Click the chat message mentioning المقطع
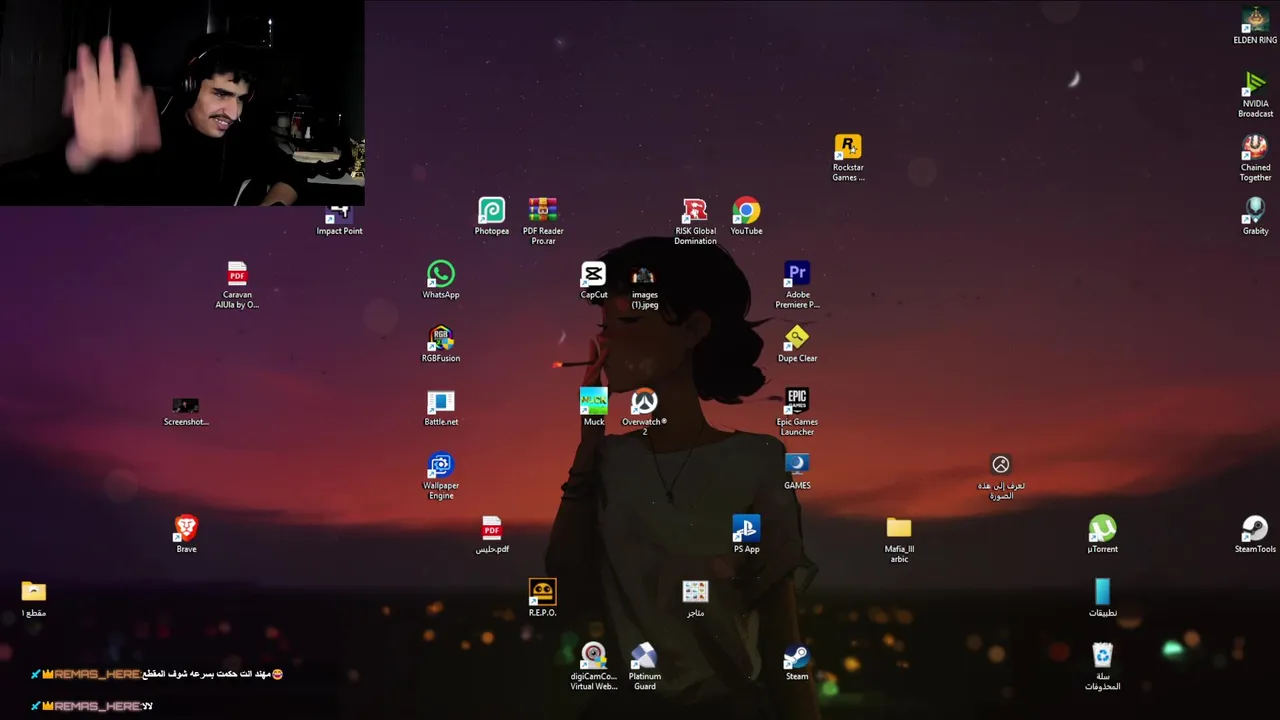This screenshot has width=1280, height=720. [157, 674]
